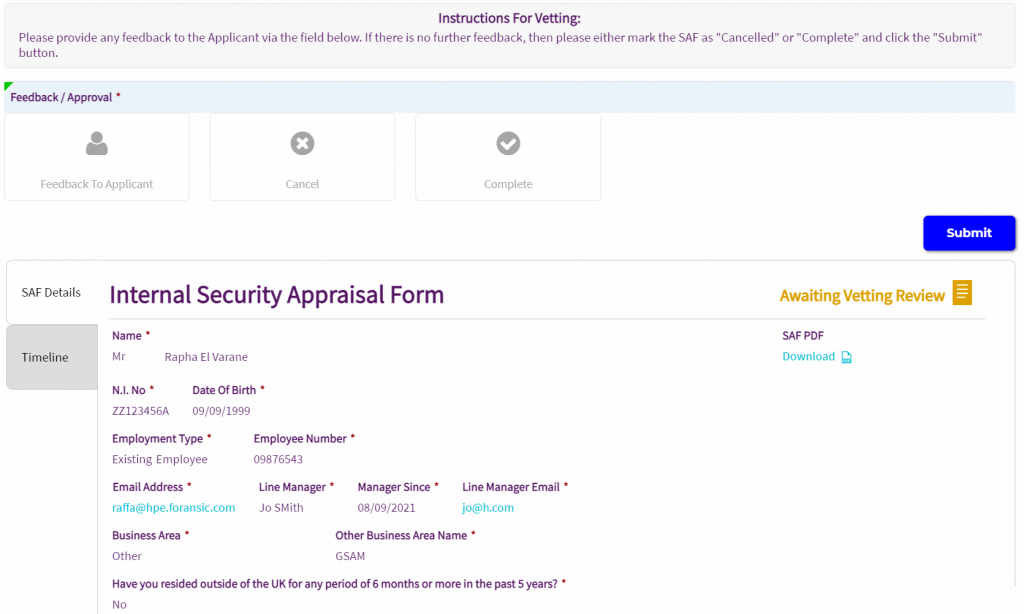Select the Feedback To Applicant option label
The height and width of the screenshot is (614, 1024).
pos(96,184)
